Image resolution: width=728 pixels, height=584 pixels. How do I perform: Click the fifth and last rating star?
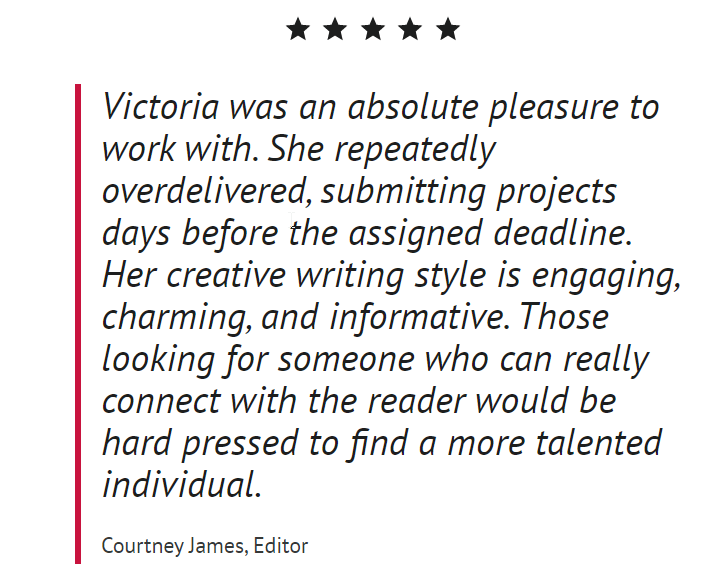pos(448,30)
